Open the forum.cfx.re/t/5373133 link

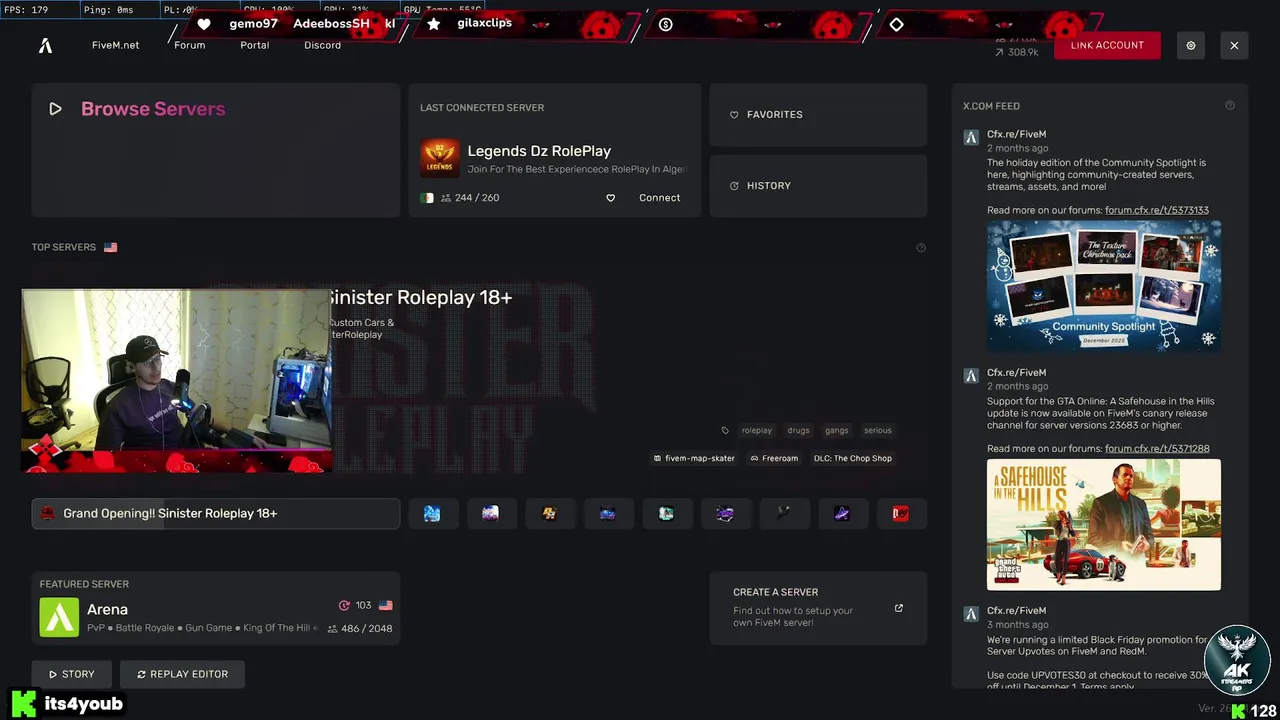click(x=1157, y=210)
